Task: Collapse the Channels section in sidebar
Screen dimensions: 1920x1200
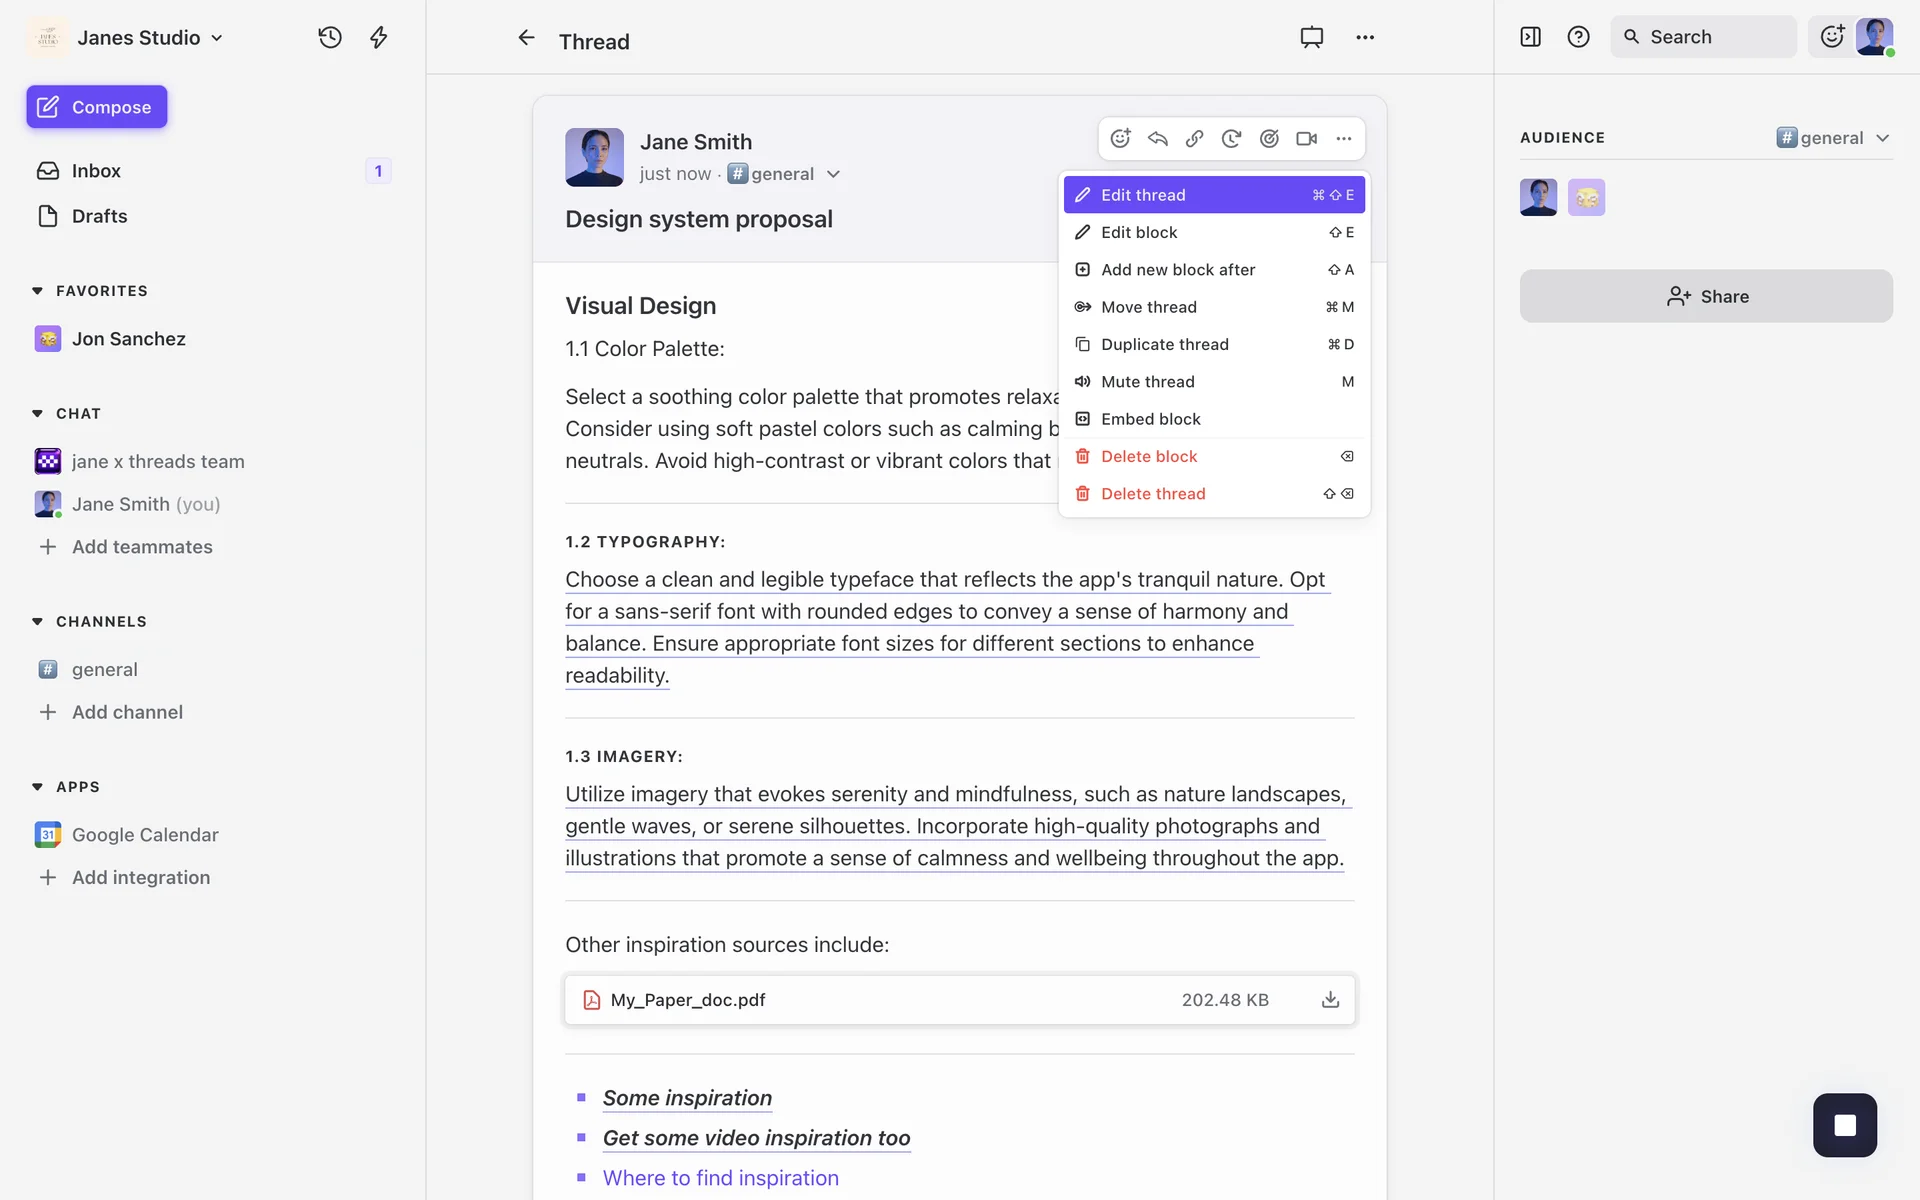Action: click(x=38, y=622)
